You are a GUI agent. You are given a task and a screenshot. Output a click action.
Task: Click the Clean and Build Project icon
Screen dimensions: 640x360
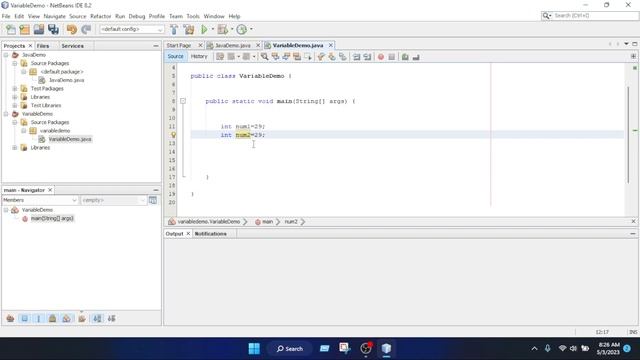(189, 29)
